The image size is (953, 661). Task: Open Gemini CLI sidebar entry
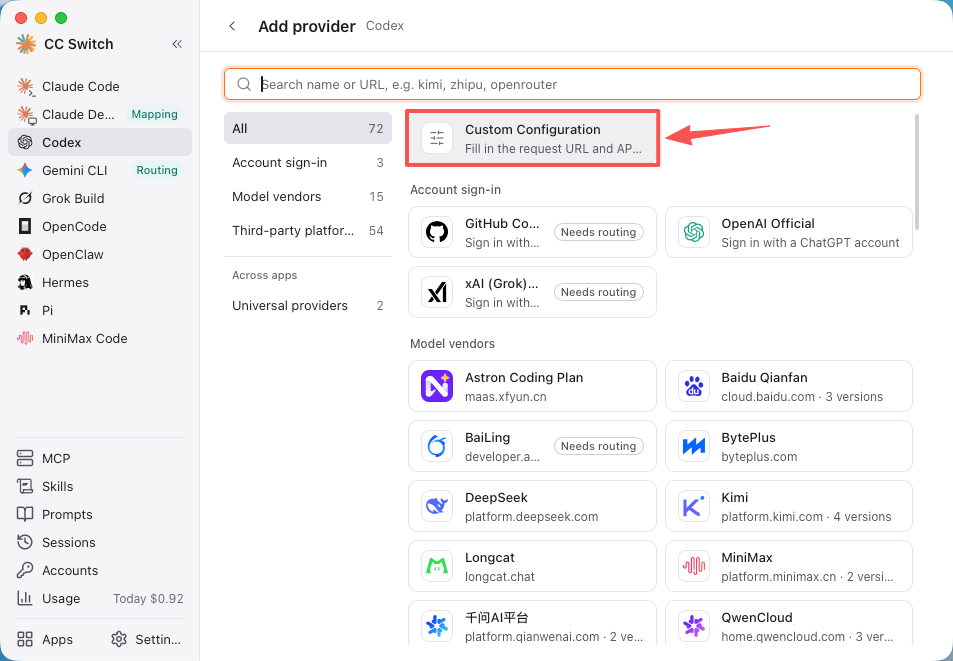pos(100,170)
